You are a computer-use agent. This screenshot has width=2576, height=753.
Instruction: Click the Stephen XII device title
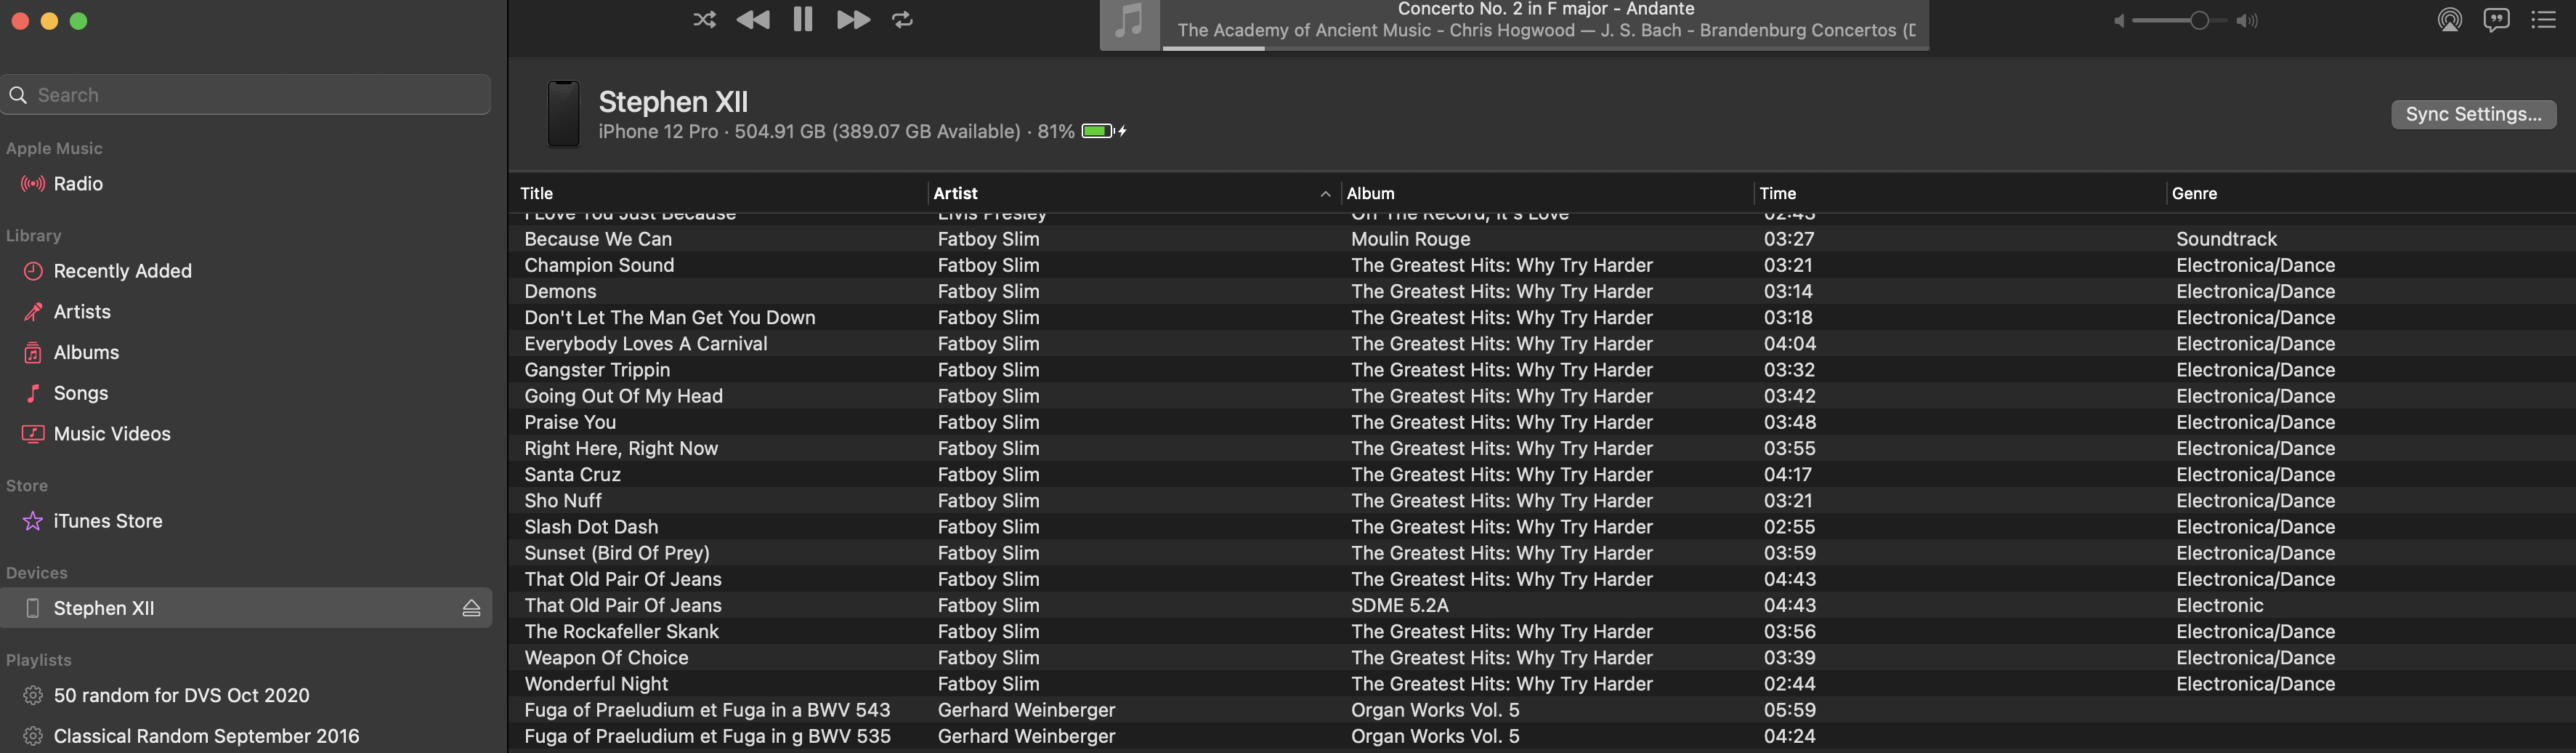(x=673, y=101)
